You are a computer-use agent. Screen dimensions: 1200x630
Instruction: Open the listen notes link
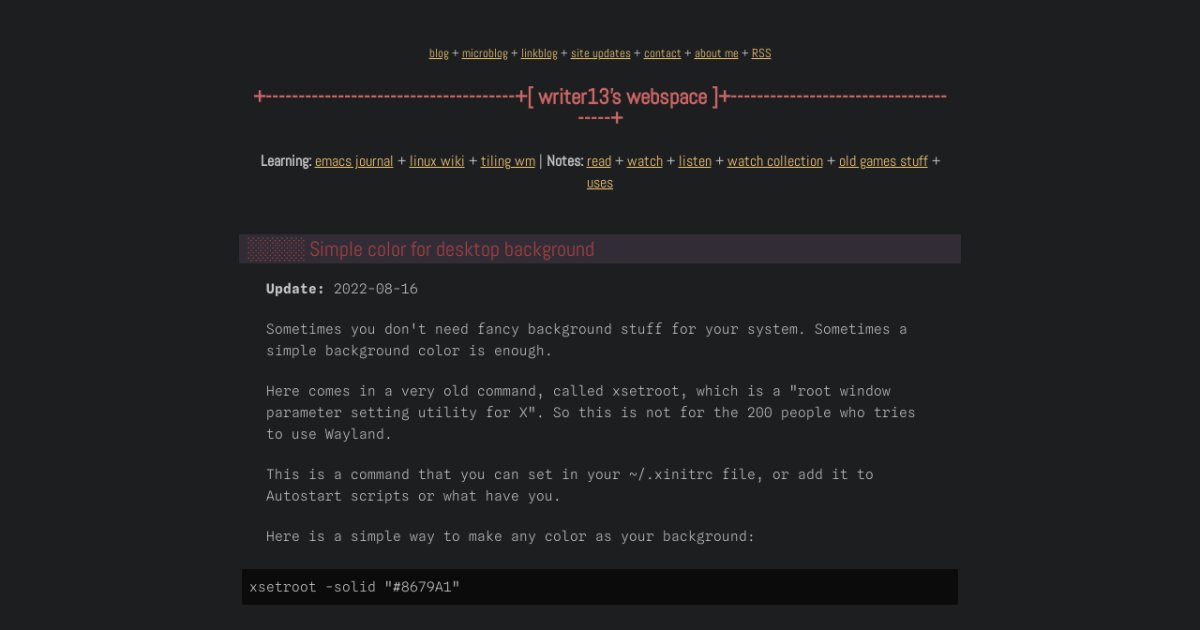point(695,161)
